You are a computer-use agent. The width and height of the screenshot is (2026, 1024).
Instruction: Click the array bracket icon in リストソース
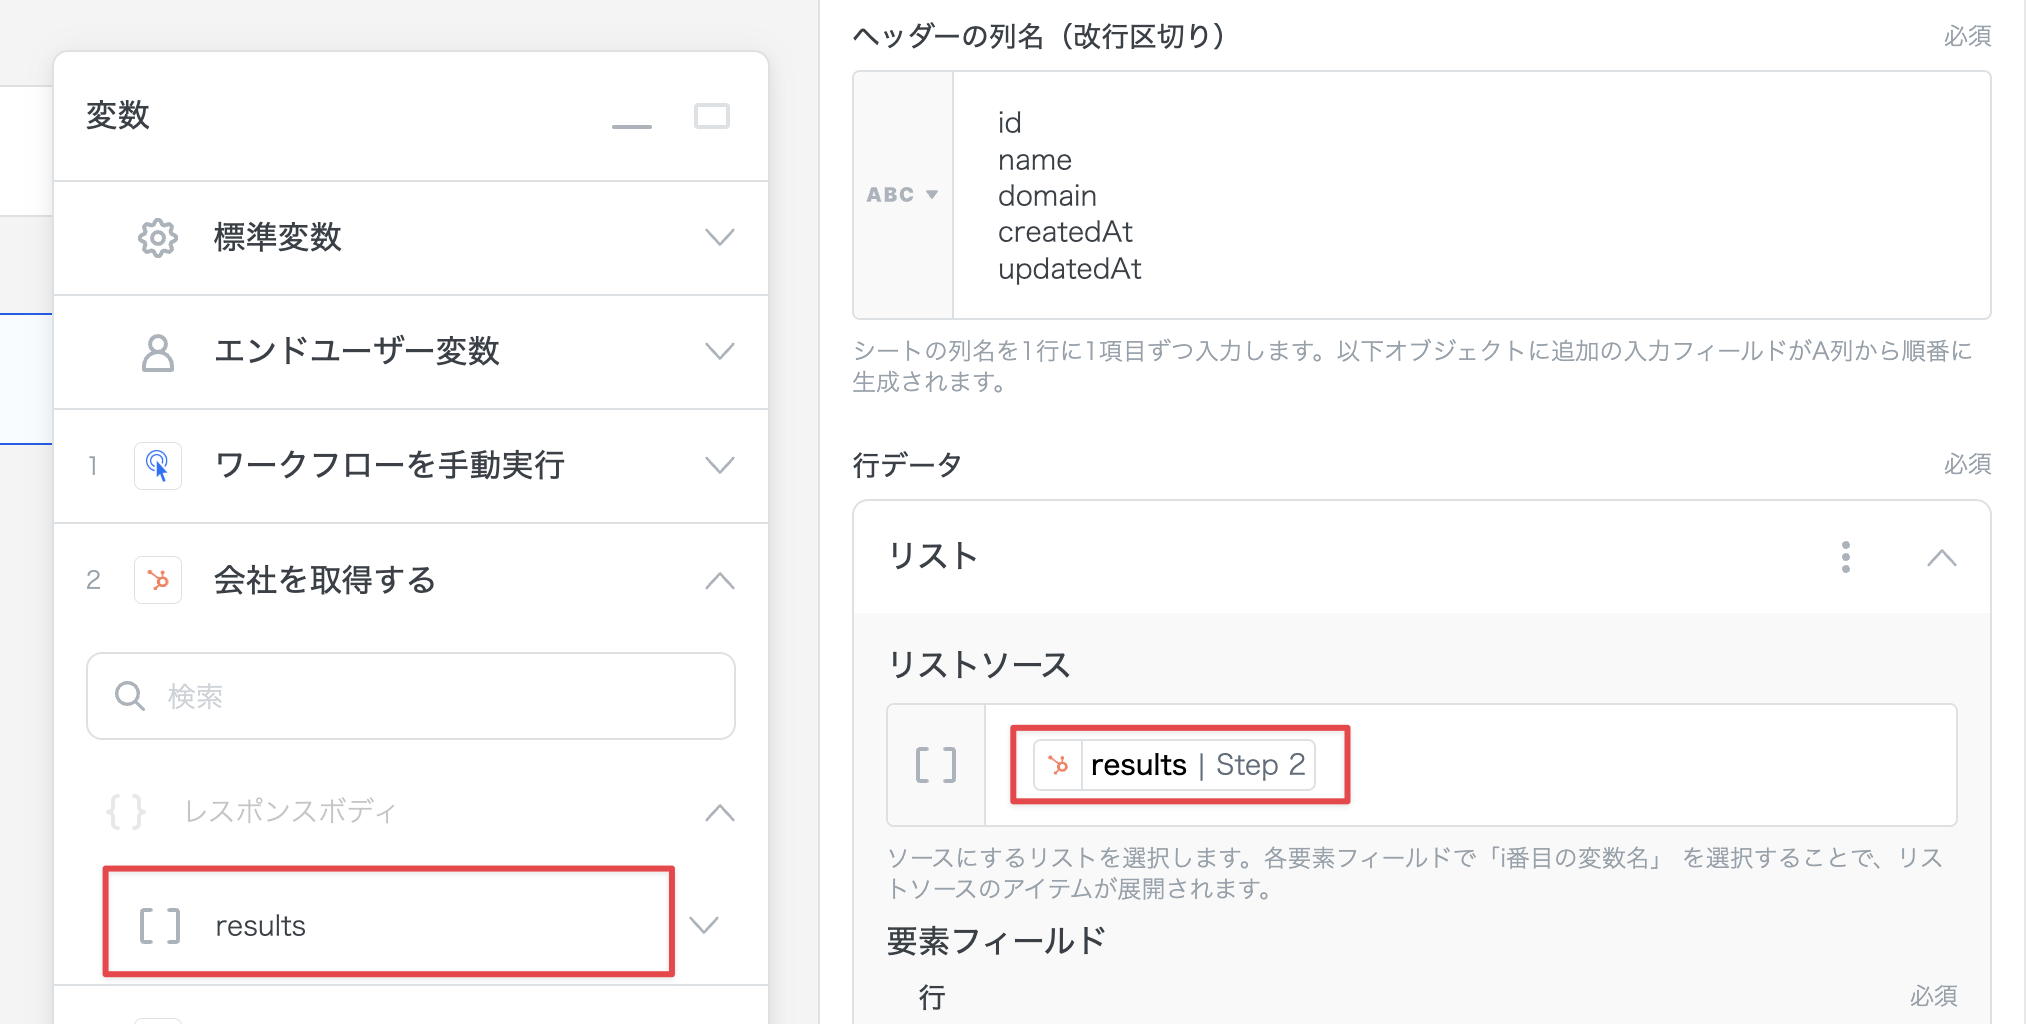(x=936, y=765)
